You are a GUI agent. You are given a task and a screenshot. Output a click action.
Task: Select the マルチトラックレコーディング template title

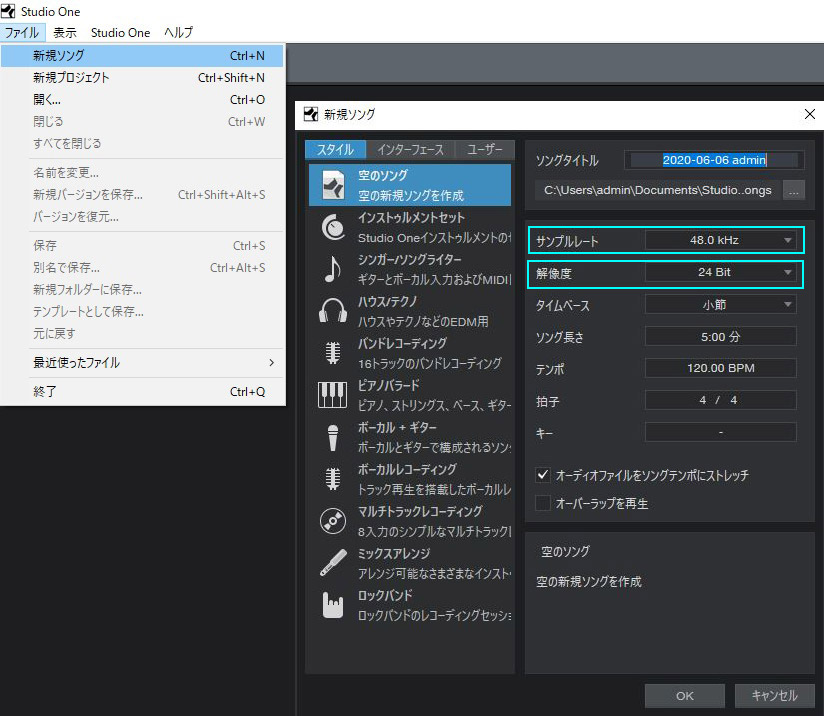tap(420, 512)
